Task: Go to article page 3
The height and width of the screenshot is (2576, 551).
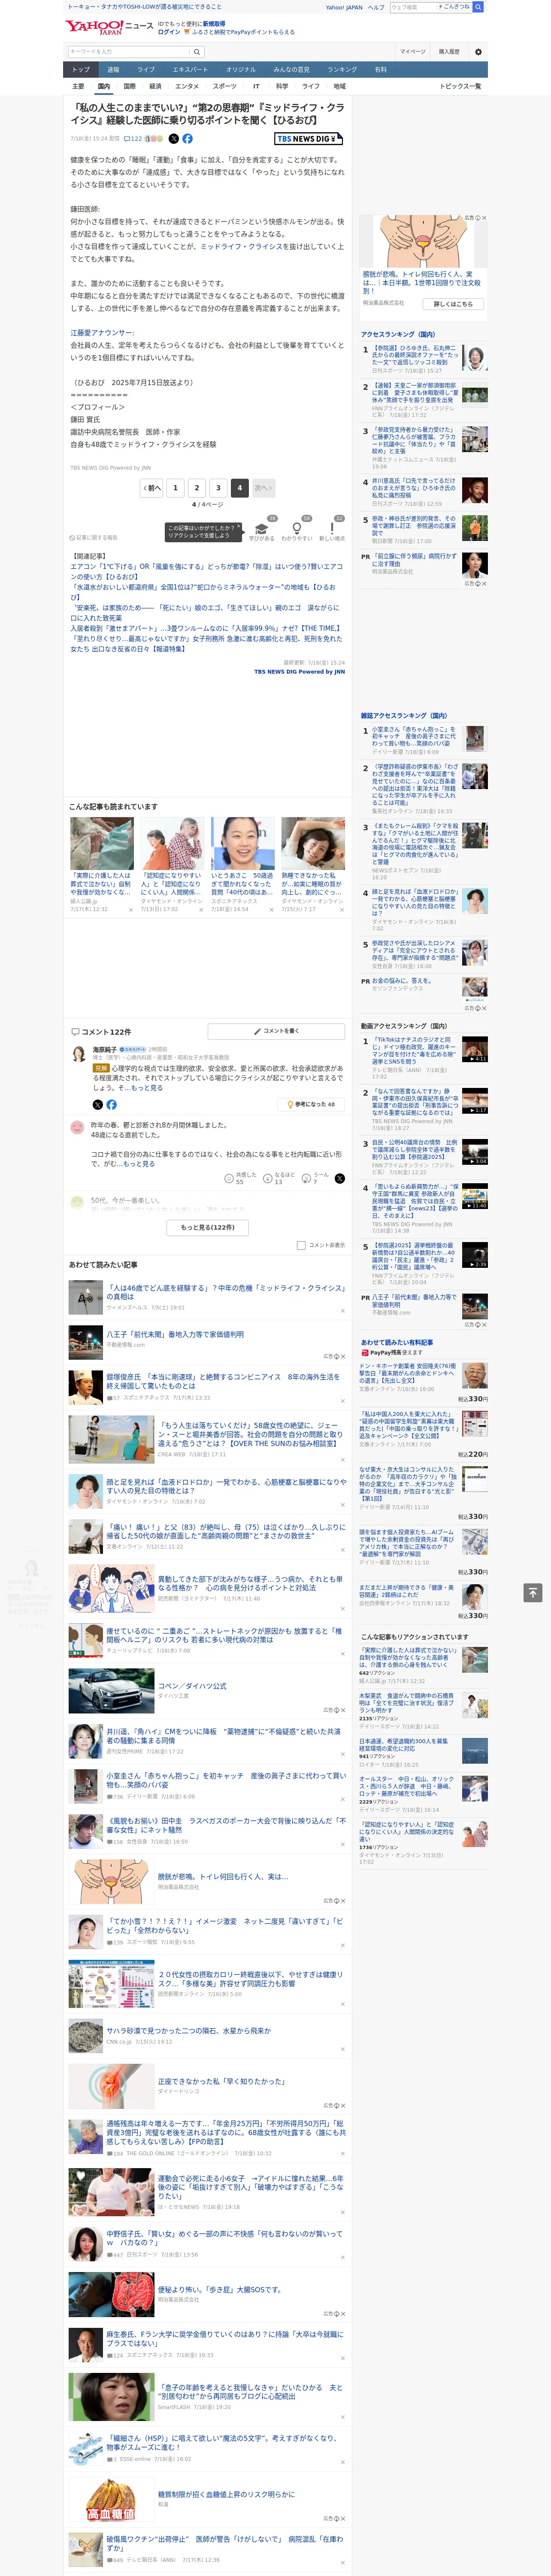Action: coord(218,488)
